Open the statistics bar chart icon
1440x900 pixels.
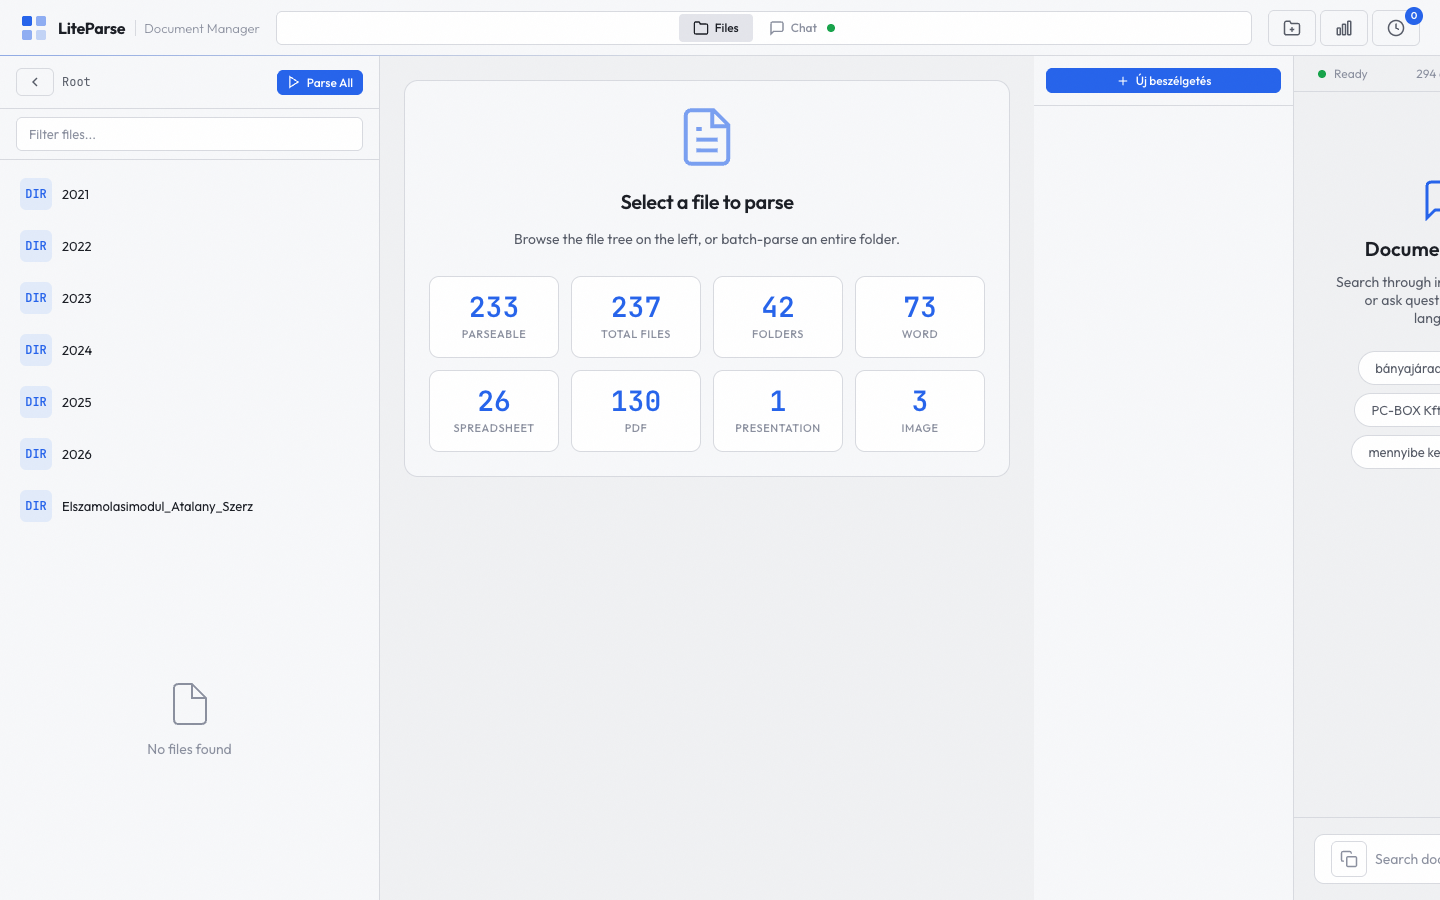click(x=1344, y=28)
